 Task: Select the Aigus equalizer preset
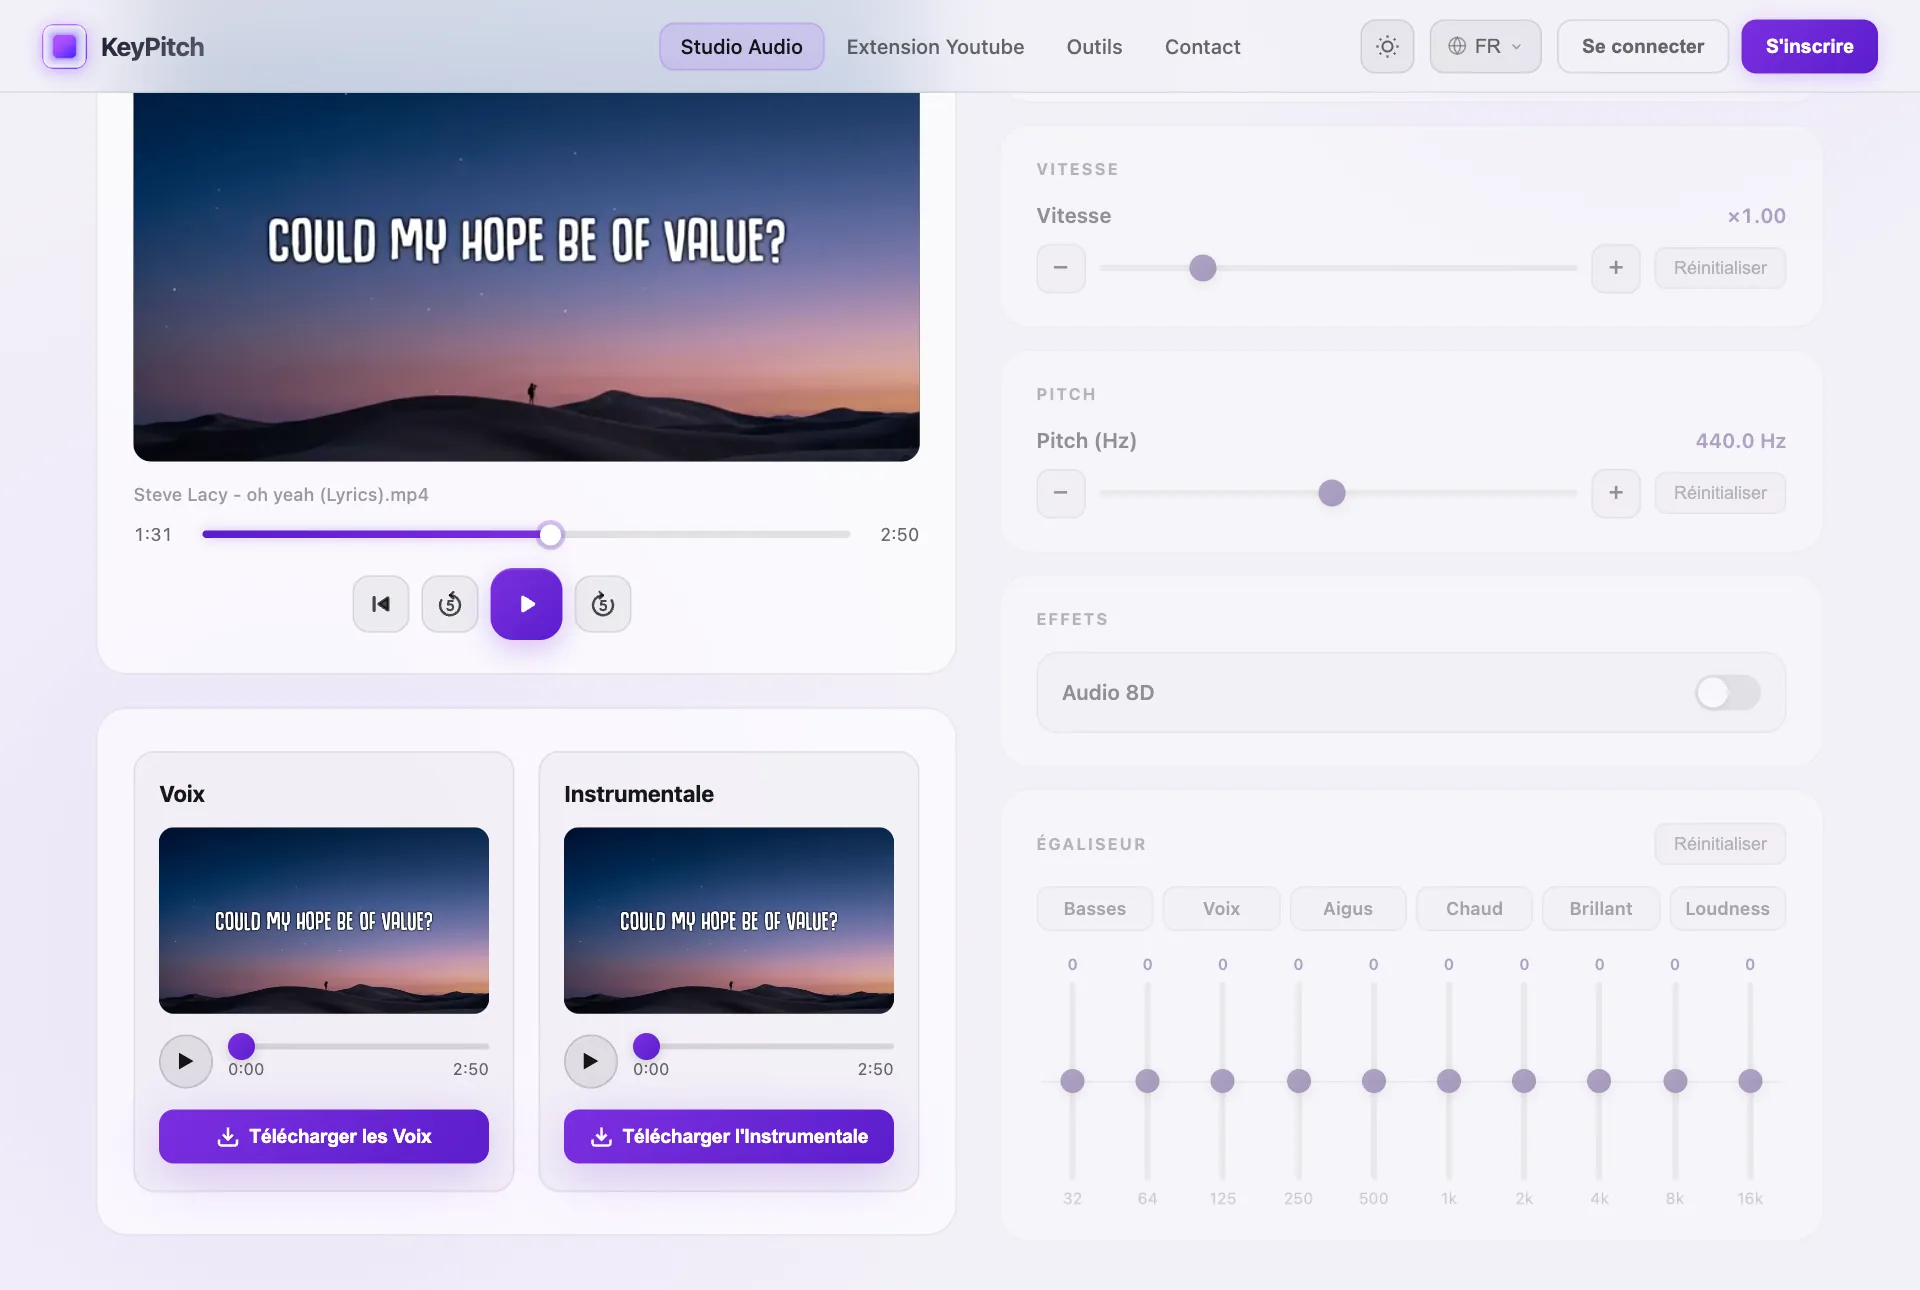coord(1348,909)
